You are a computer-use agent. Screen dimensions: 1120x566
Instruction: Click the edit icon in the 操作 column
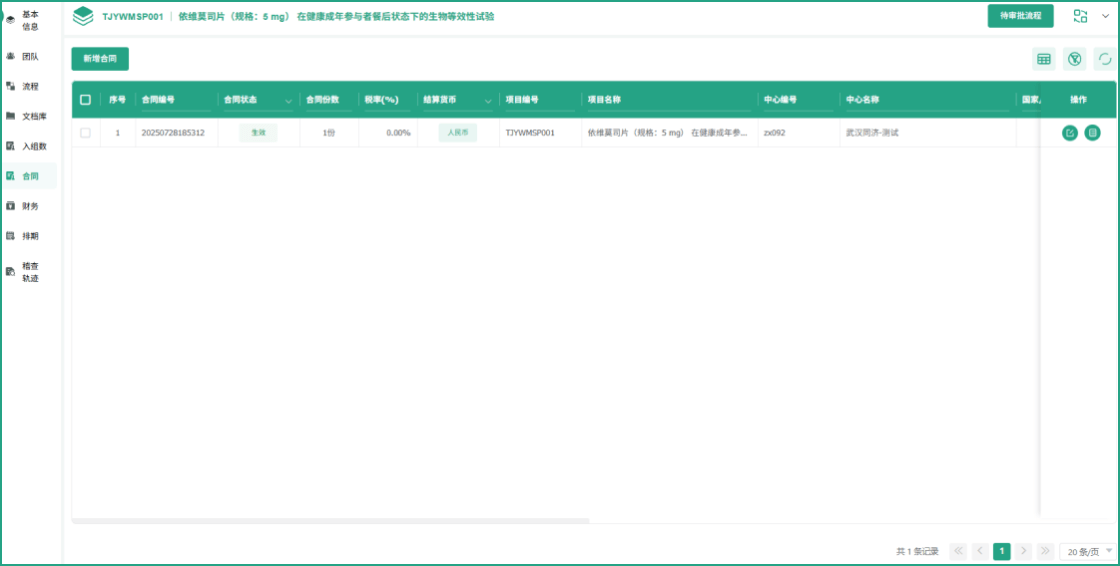[x=1070, y=133]
